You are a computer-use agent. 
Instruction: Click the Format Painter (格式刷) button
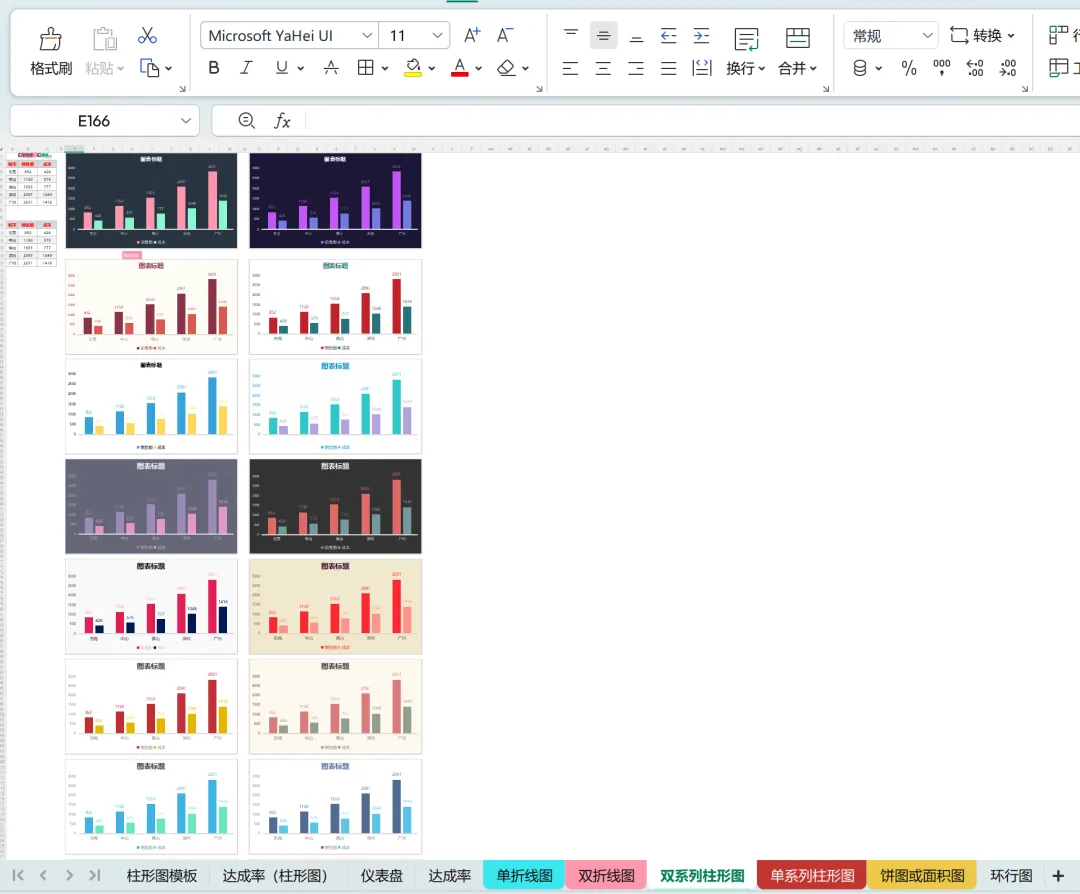50,51
